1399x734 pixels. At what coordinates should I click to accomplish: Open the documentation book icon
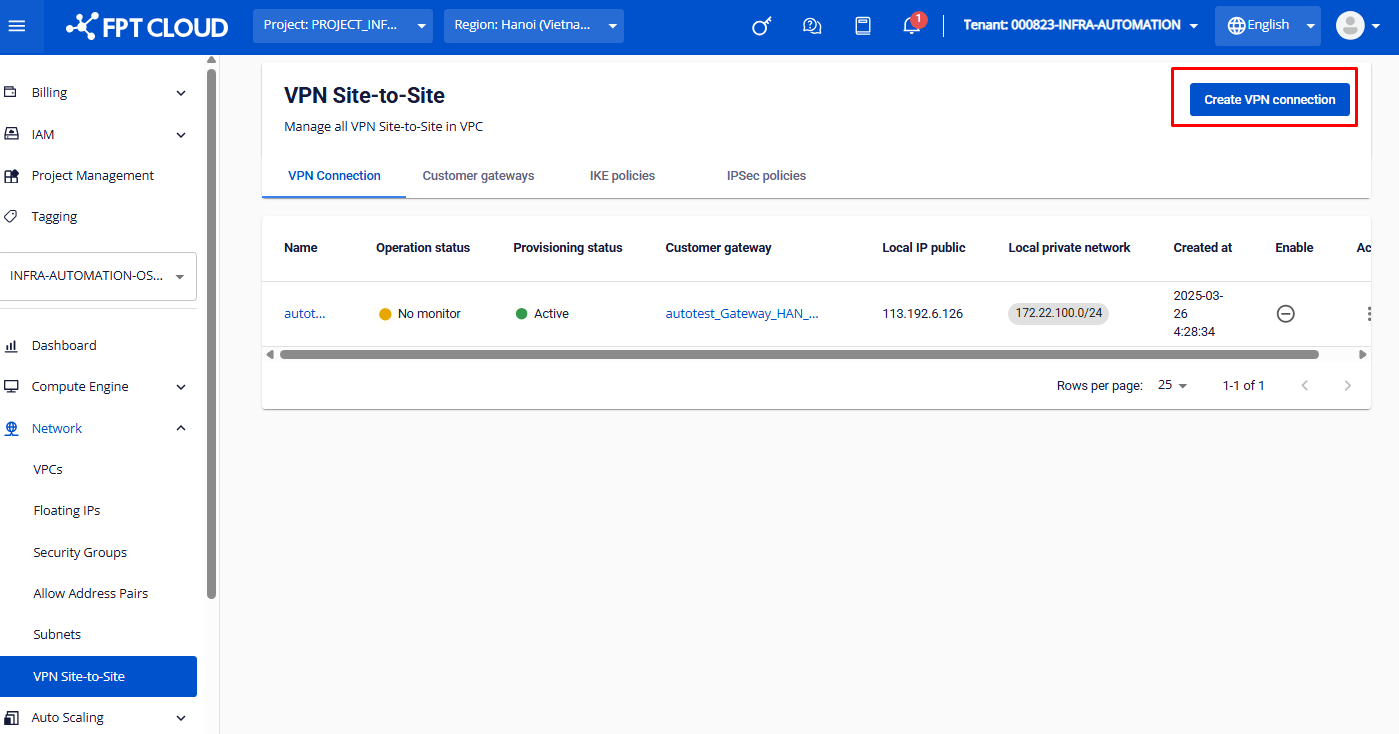coord(863,26)
